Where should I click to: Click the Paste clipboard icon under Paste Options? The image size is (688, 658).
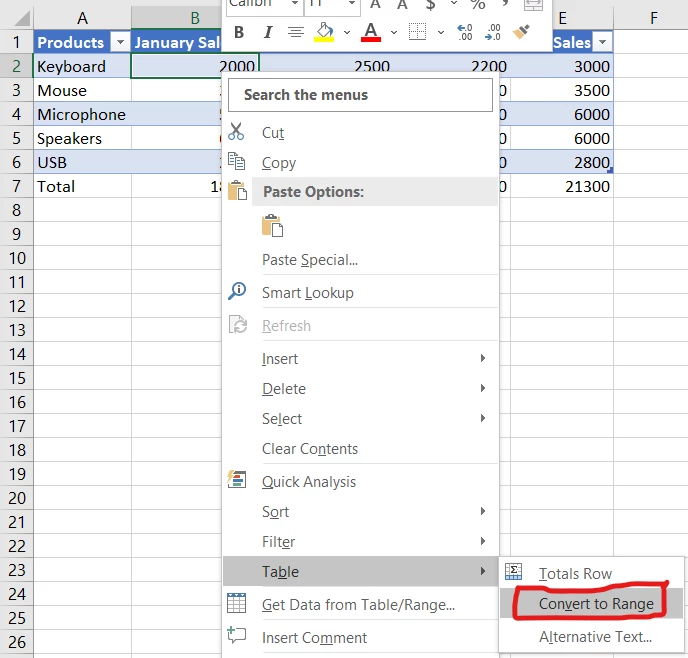(272, 226)
